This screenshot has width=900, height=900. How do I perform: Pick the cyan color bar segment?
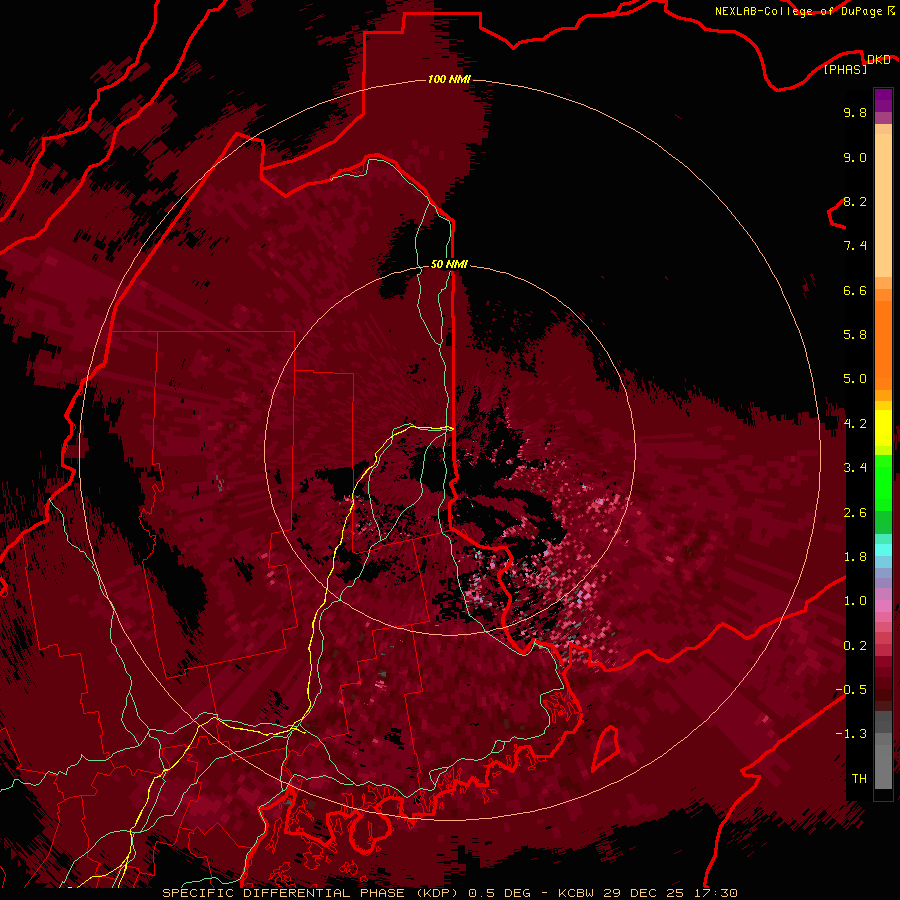883,549
